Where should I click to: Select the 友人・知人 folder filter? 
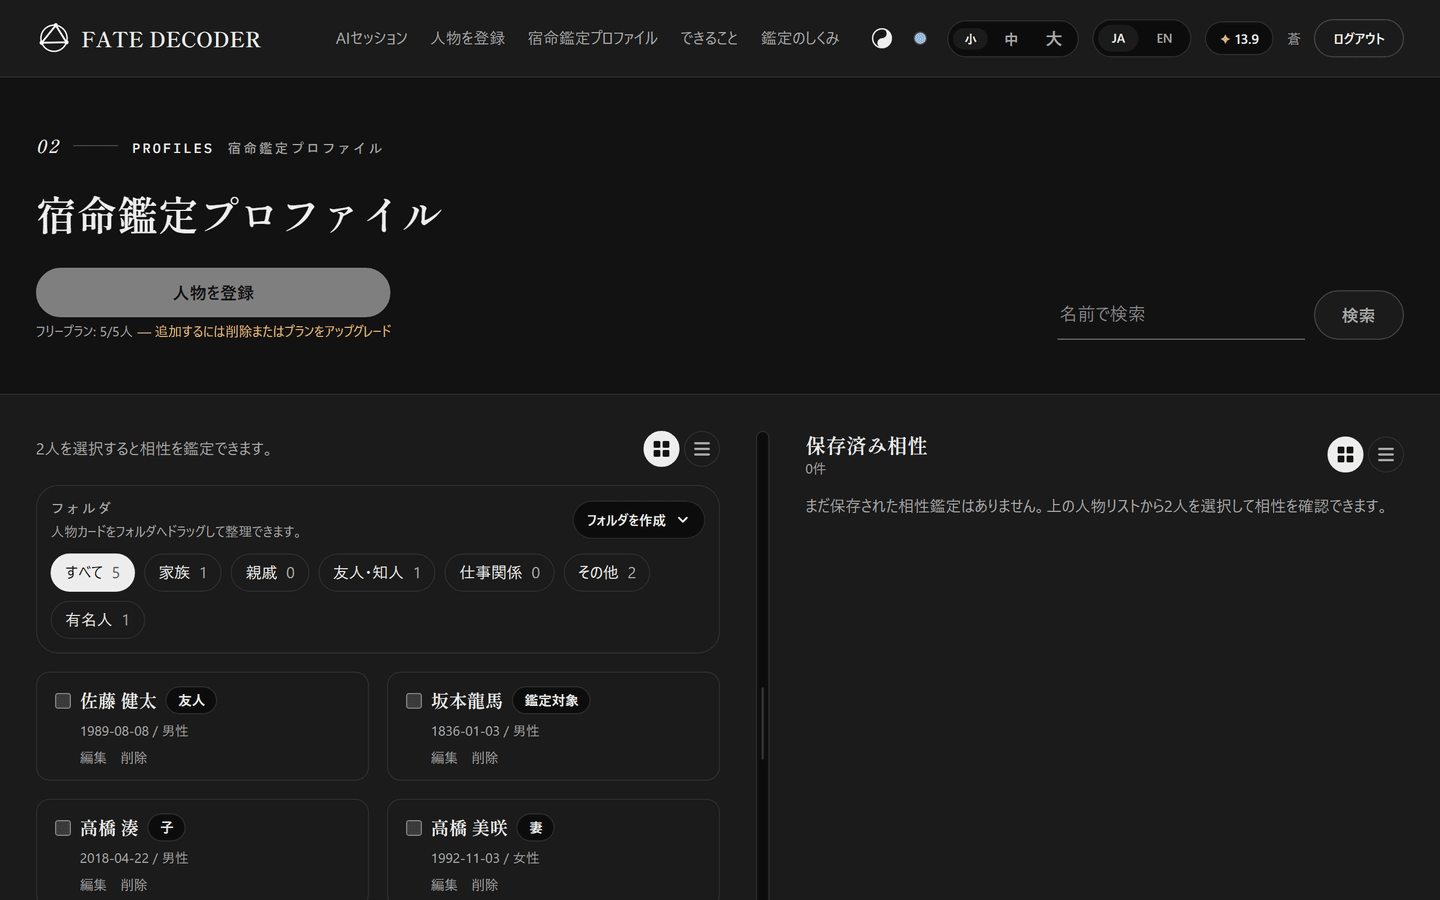377,573
